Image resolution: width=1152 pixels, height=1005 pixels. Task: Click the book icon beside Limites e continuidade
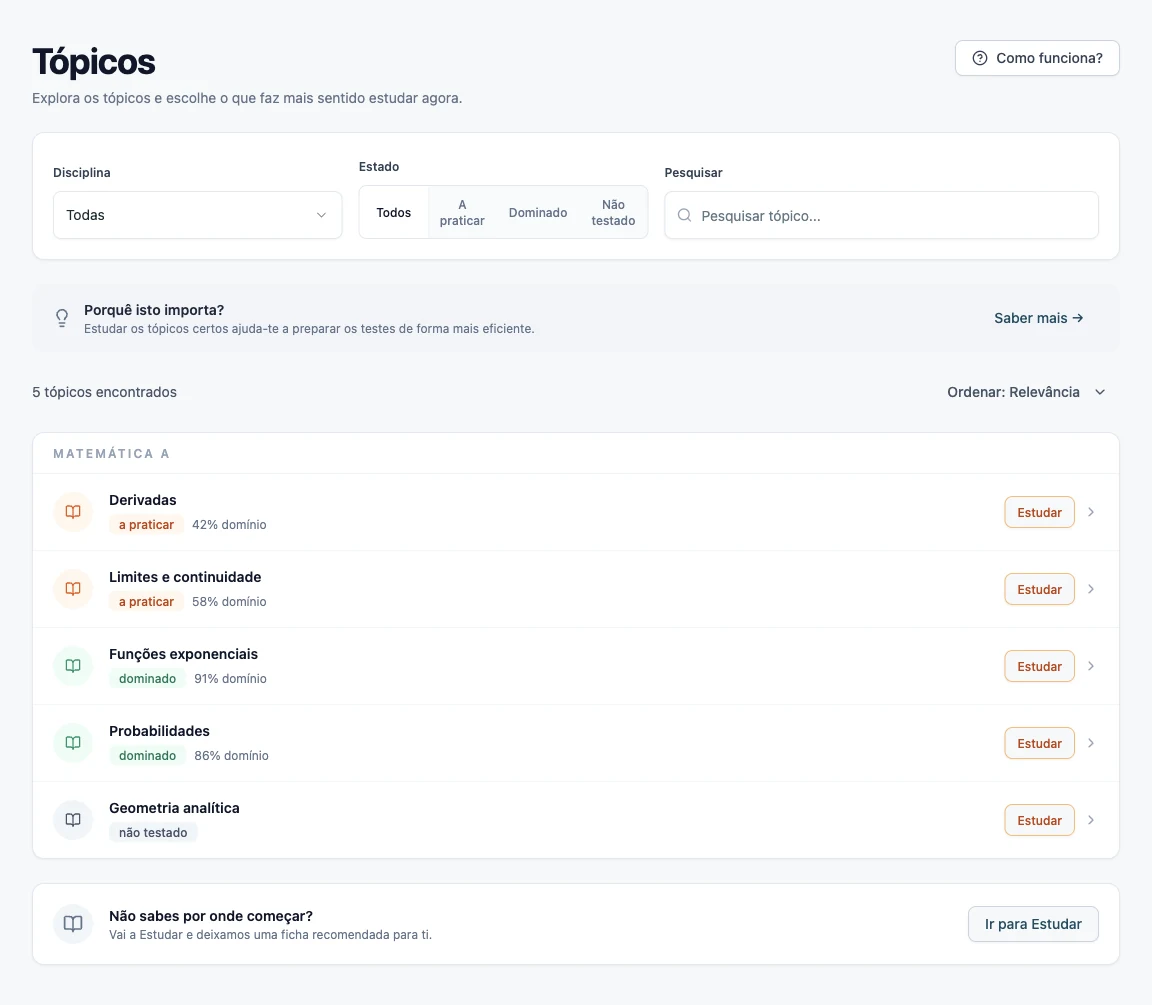coord(73,589)
